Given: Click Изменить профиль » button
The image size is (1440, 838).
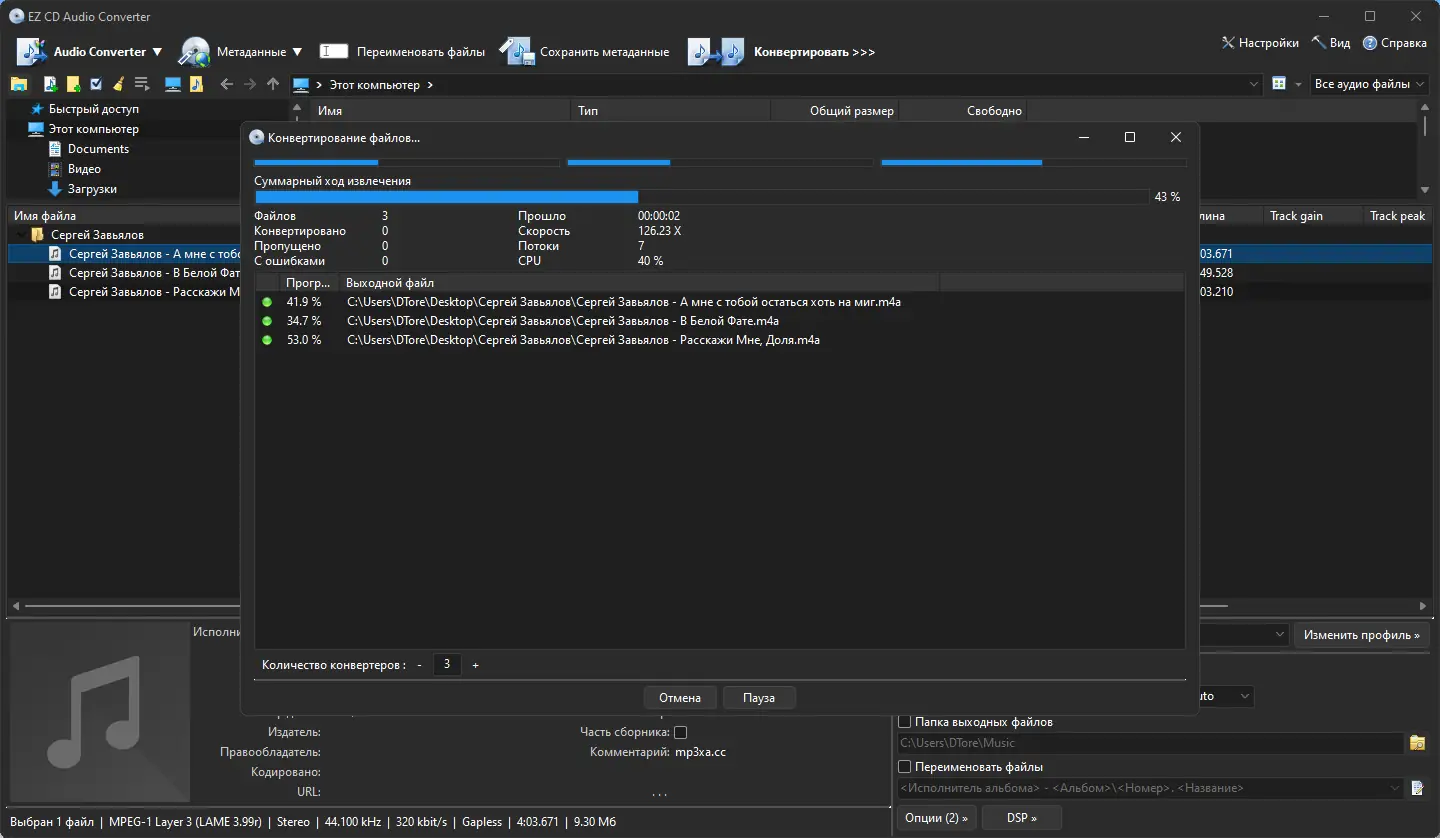Looking at the screenshot, I should pos(1362,635).
